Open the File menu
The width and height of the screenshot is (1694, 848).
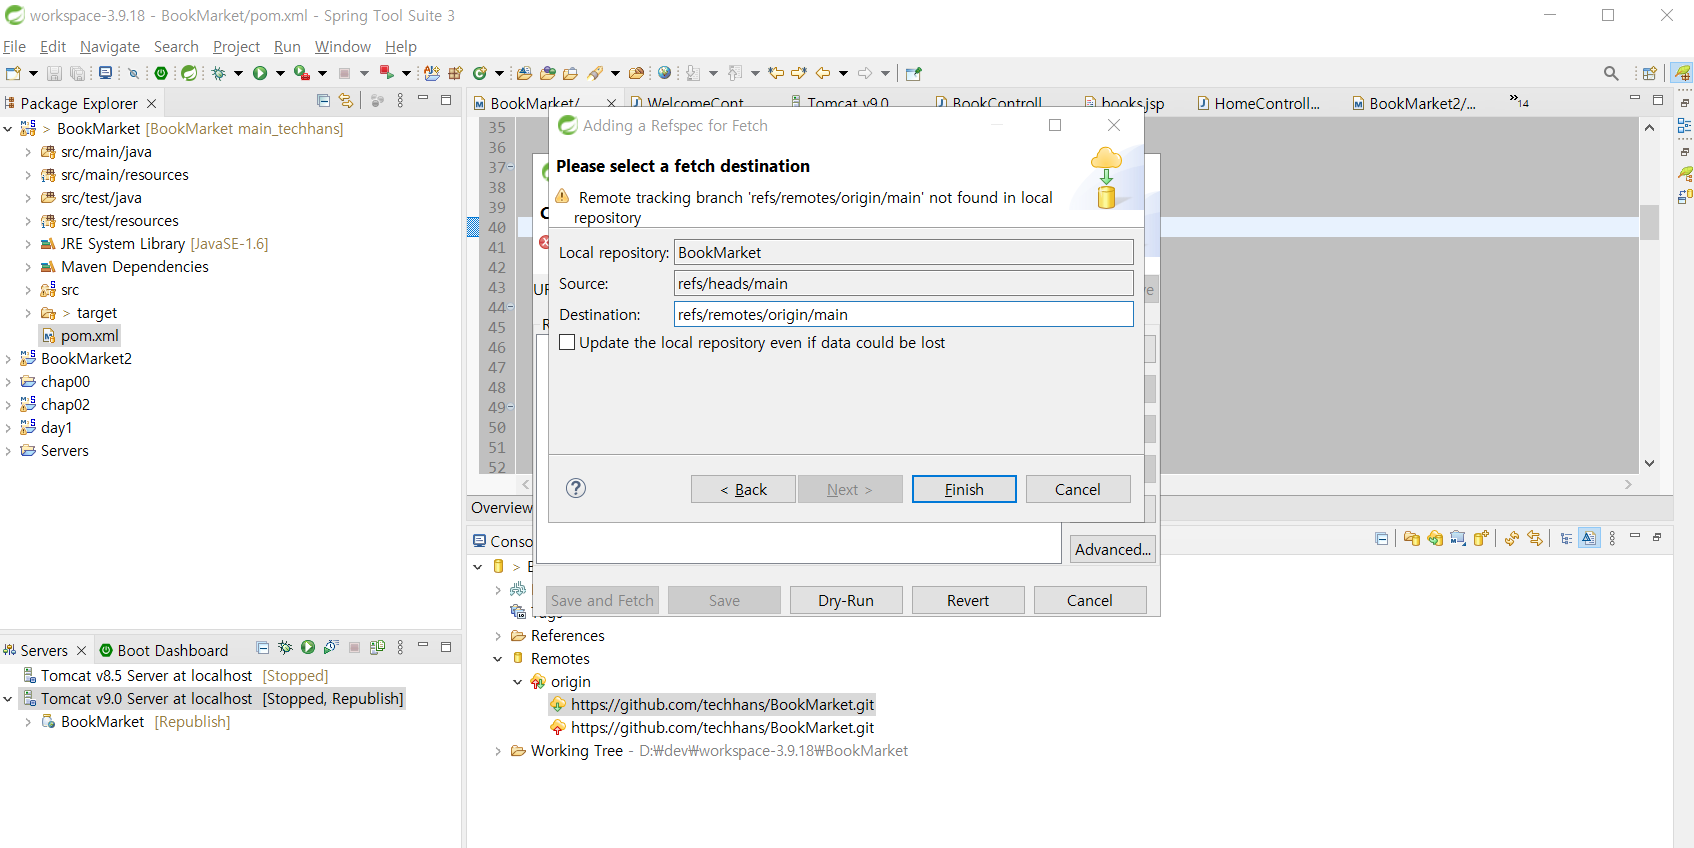coord(14,46)
